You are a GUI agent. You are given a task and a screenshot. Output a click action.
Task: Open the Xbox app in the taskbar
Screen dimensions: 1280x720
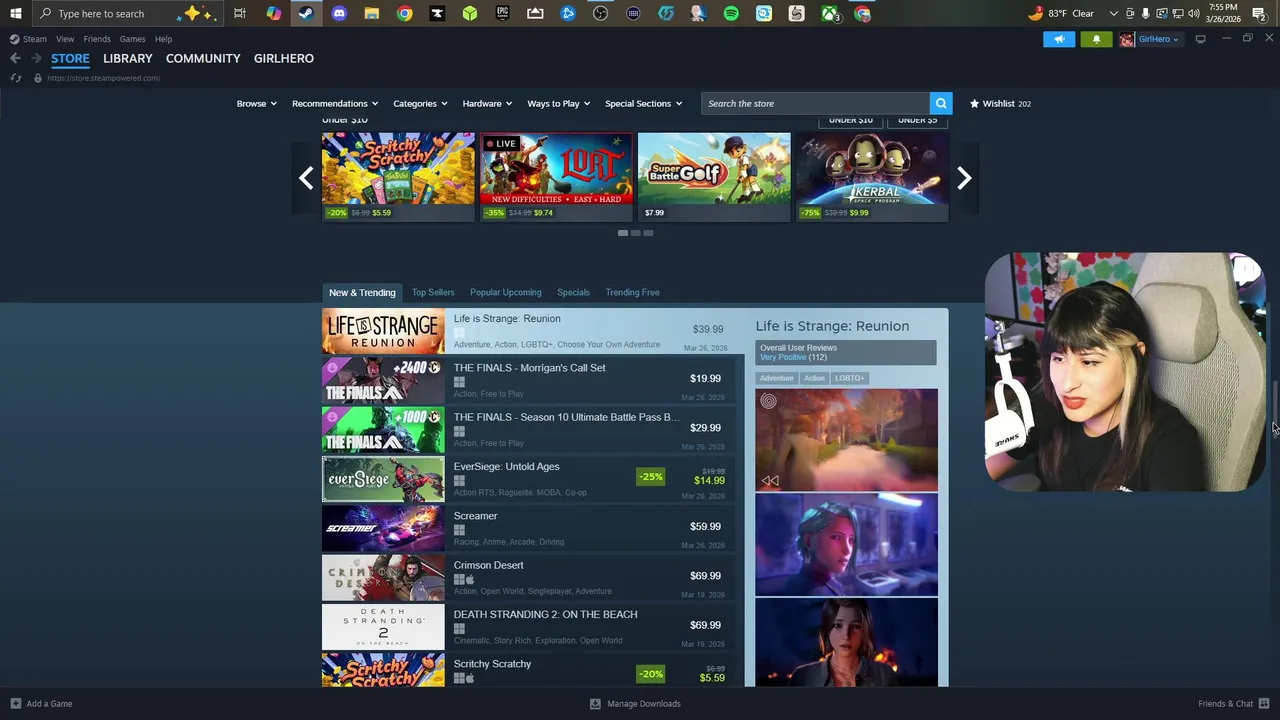829,13
